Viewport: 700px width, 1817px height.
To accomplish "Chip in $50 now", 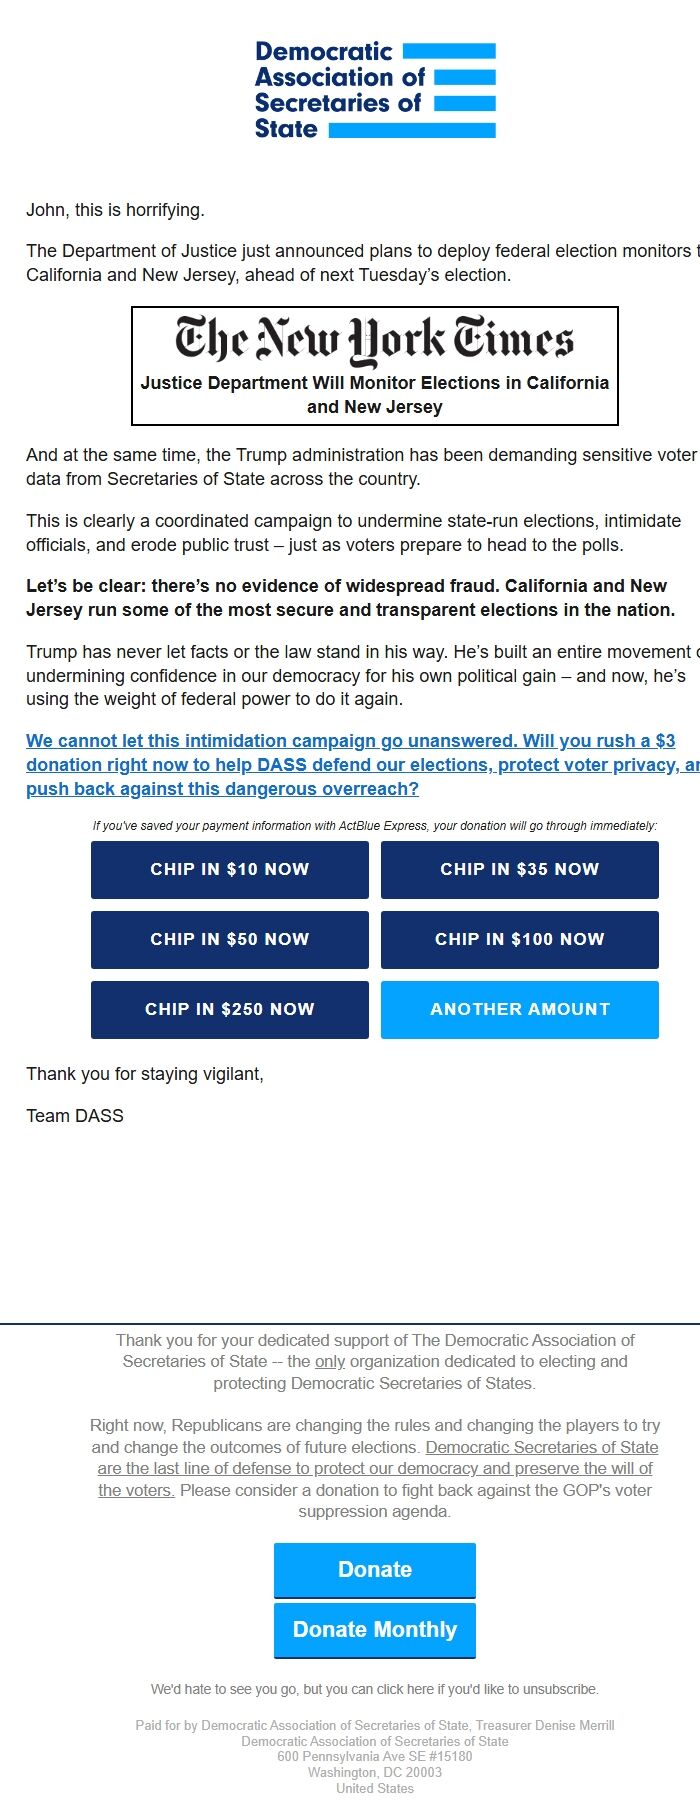I will 229,939.
